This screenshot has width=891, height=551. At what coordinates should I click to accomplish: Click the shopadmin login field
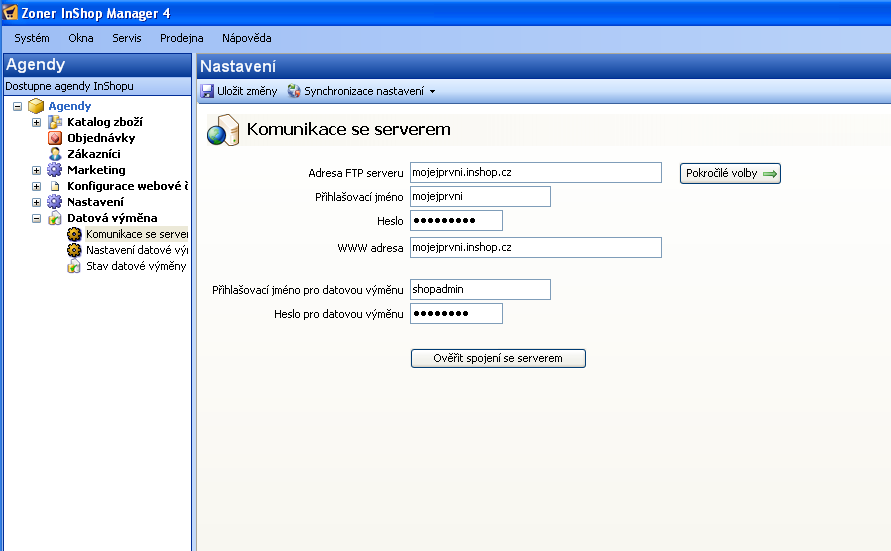coord(480,290)
